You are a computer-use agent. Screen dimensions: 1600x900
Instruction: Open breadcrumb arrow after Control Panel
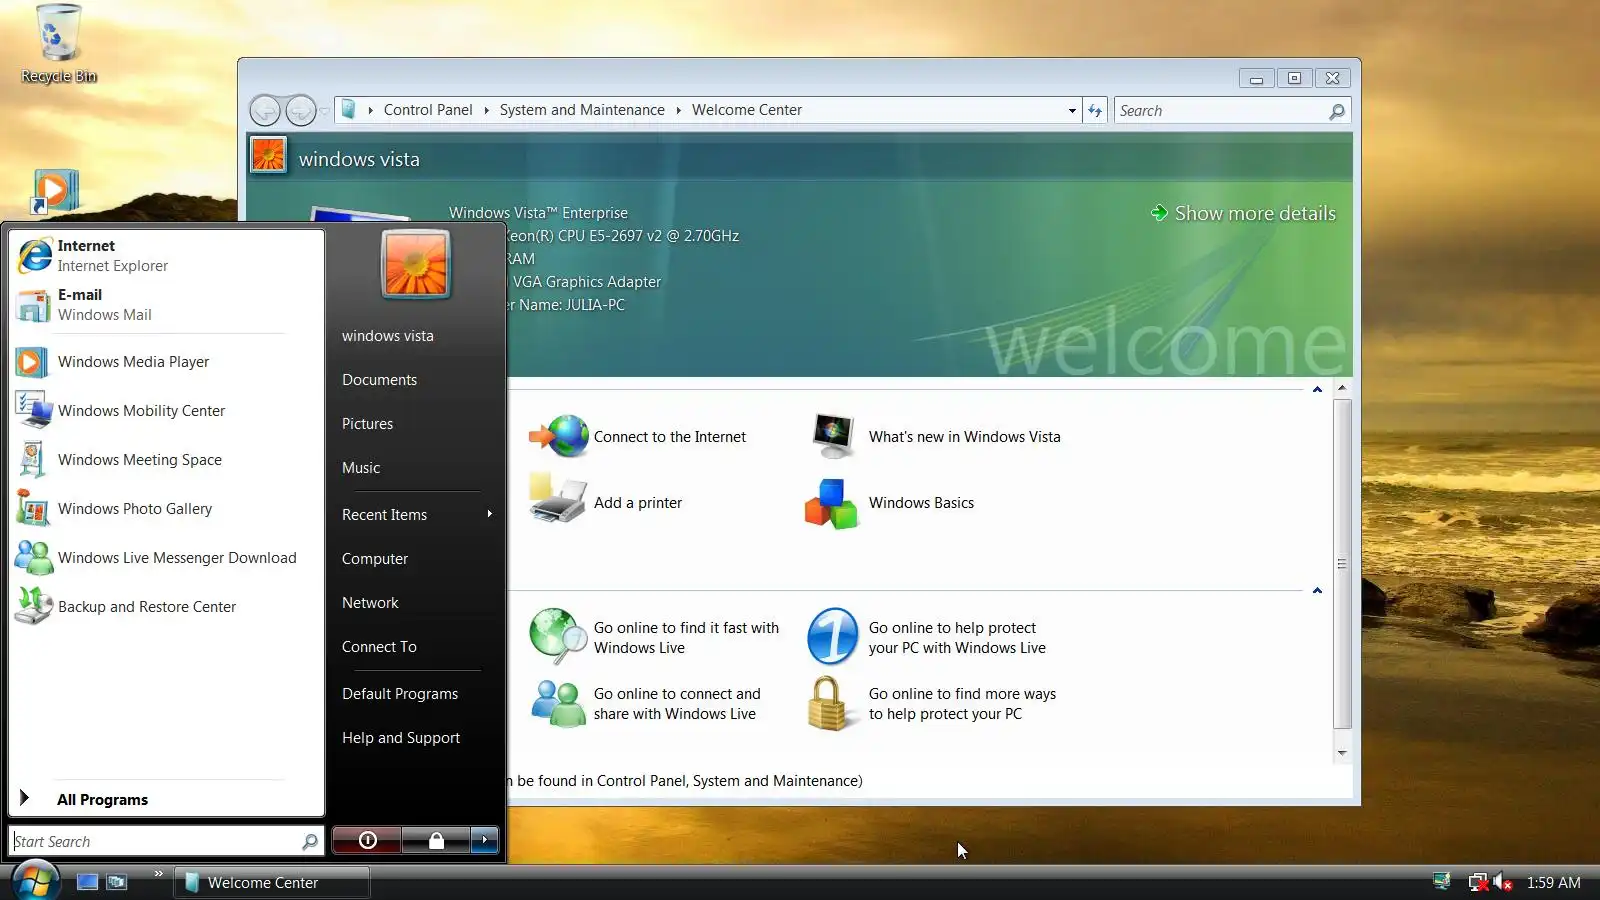(x=486, y=110)
